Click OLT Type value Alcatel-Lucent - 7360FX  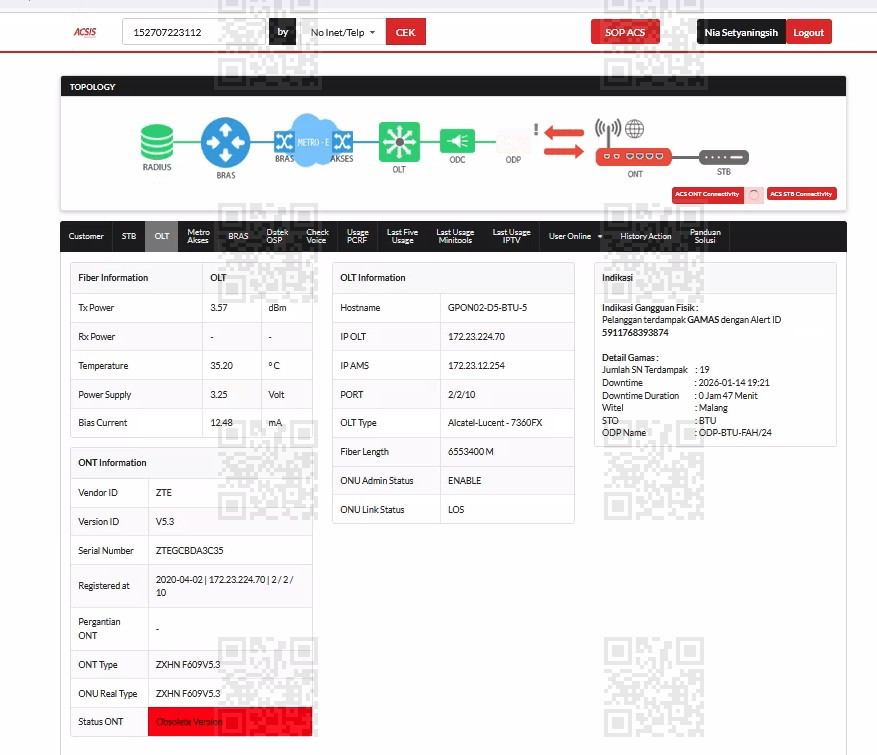pyautogui.click(x=495, y=423)
